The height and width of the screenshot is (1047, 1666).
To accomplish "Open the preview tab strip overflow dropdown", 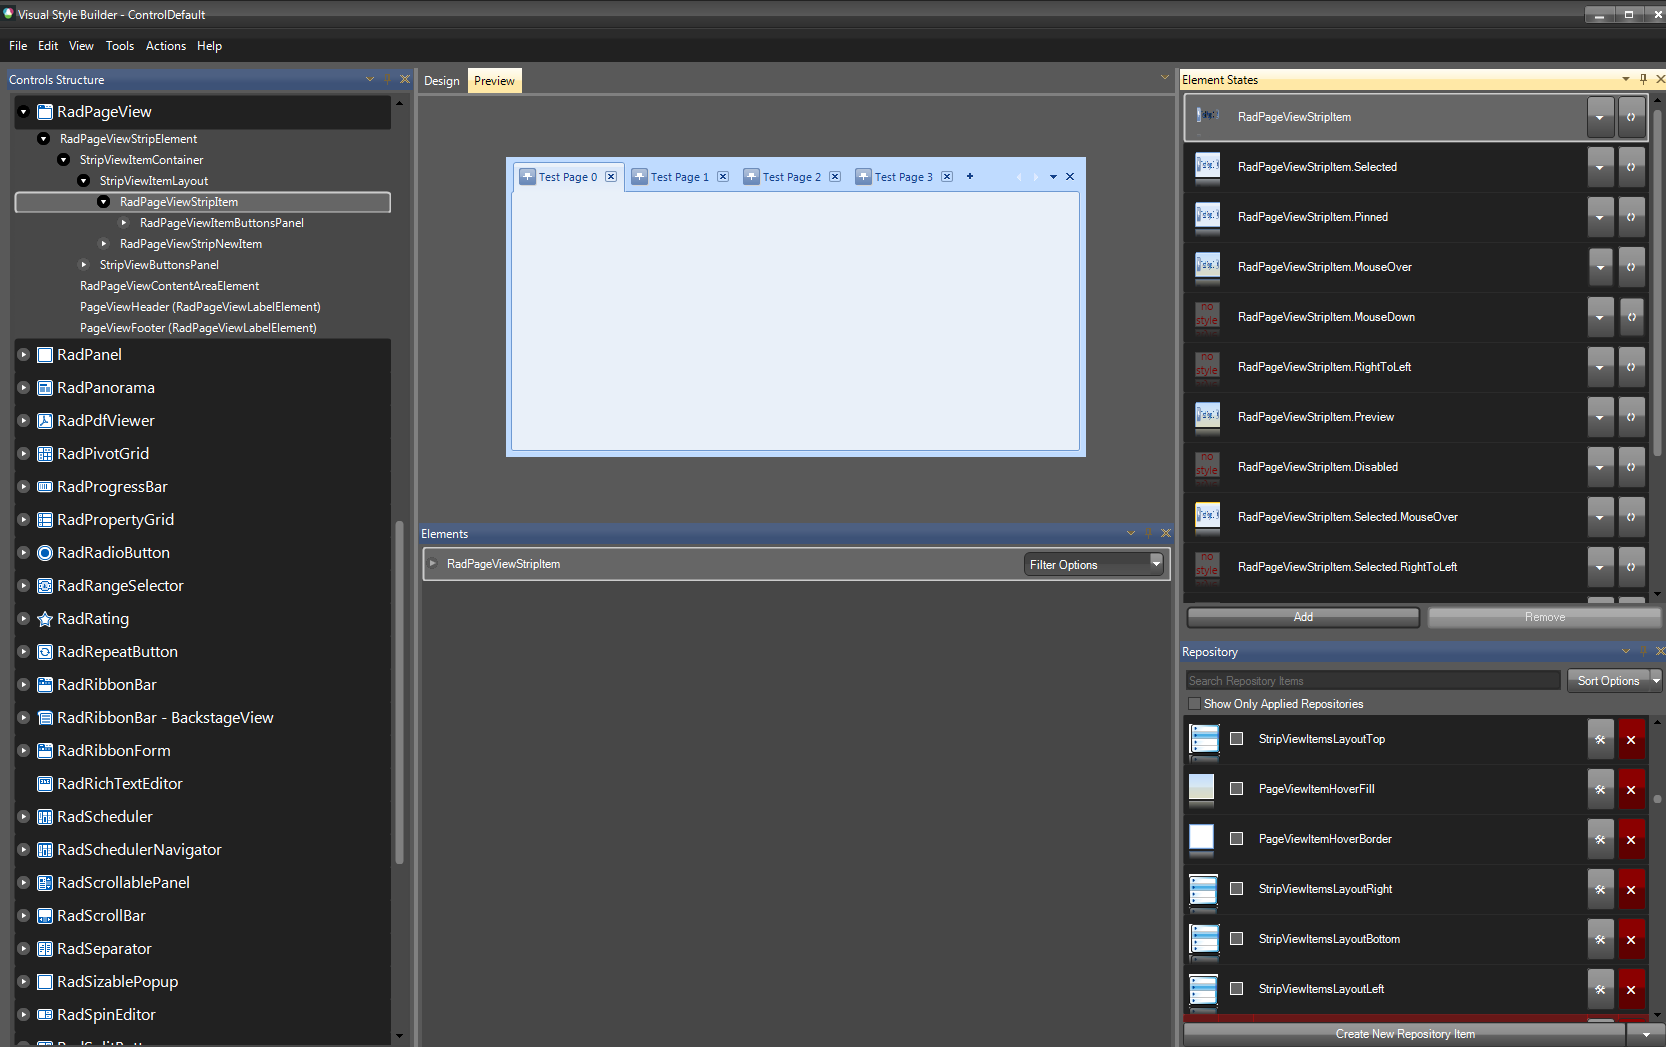I will 1053,177.
